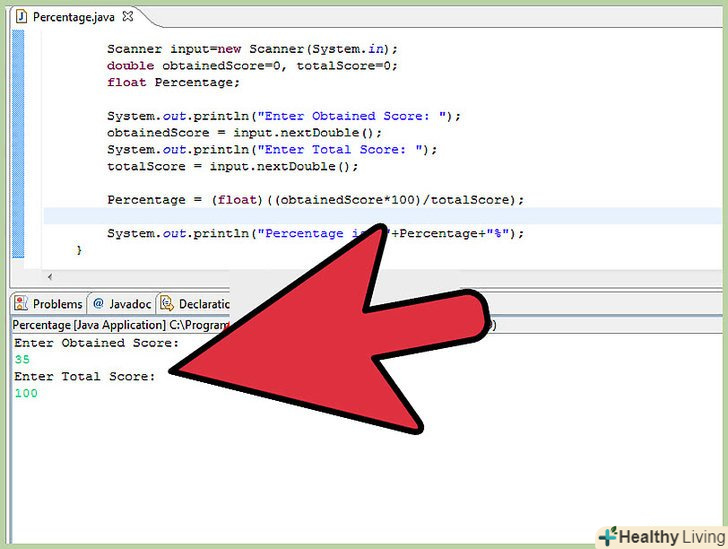
Task: Click the 'obtainedScore = input.nextDouble();' line
Action: click(244, 133)
